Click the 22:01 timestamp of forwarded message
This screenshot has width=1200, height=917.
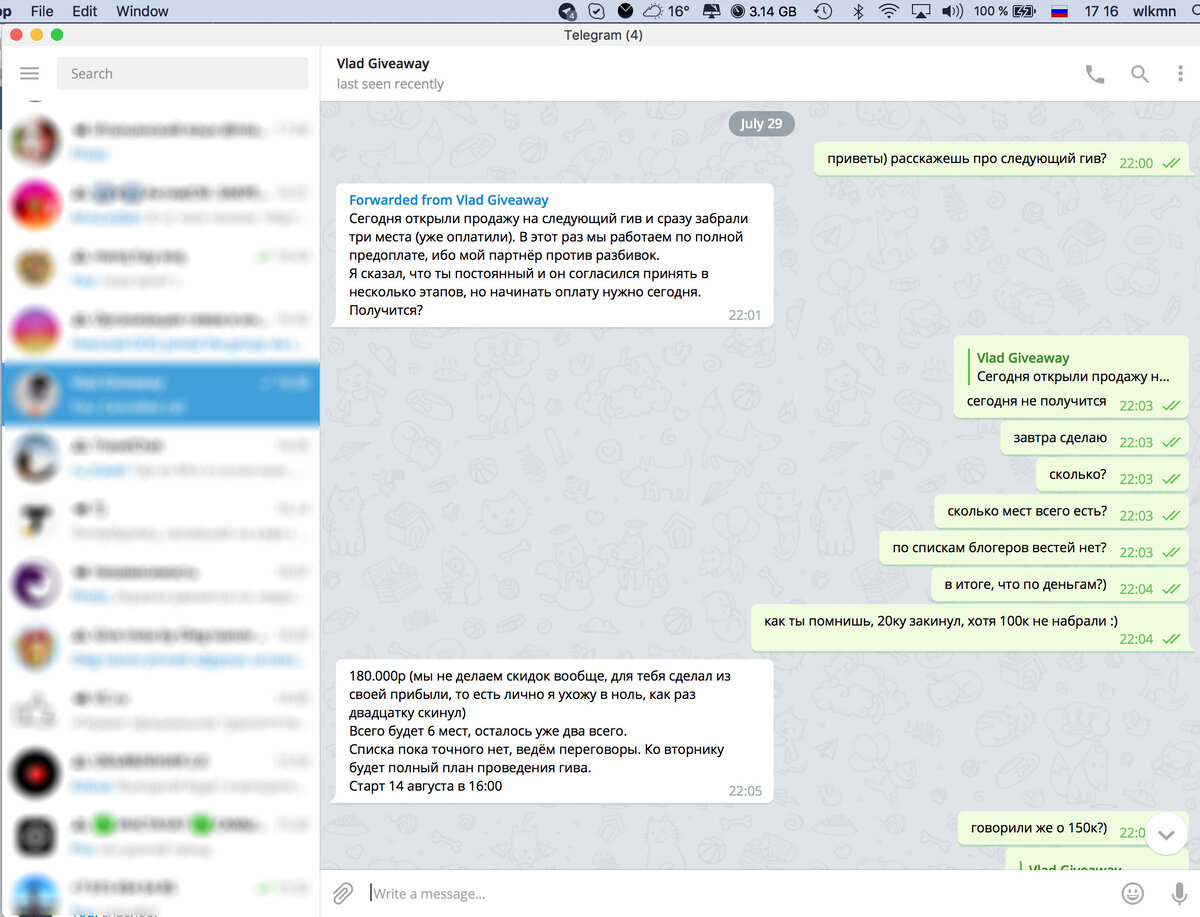745,315
